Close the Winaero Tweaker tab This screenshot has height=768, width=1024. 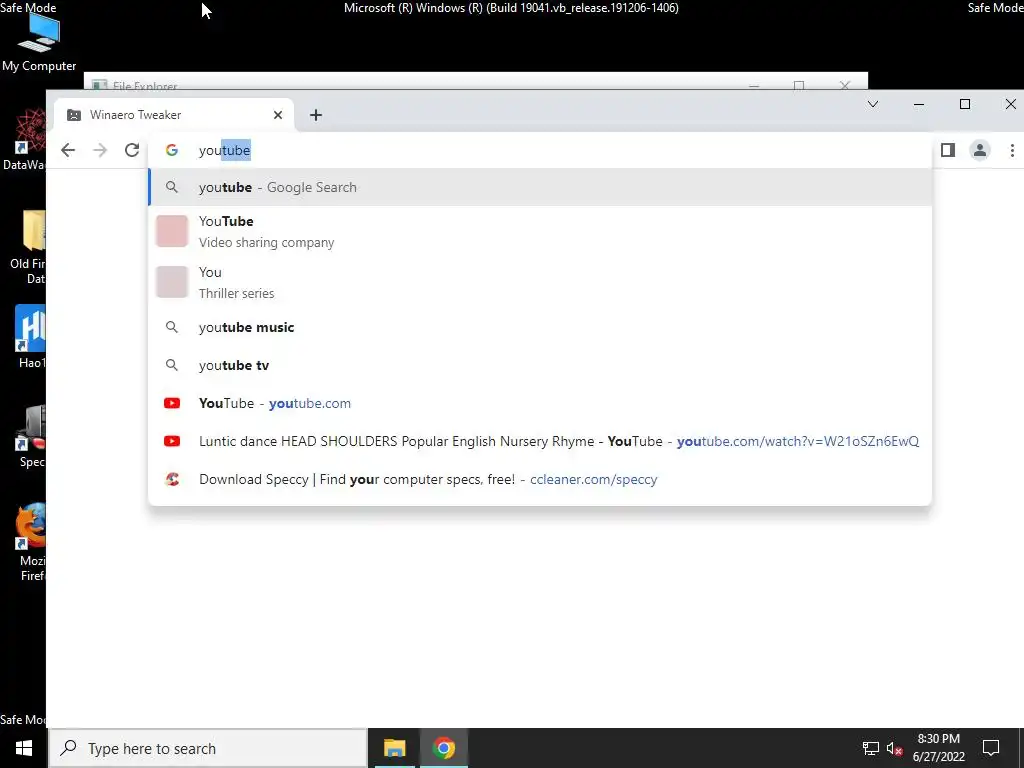[278, 115]
